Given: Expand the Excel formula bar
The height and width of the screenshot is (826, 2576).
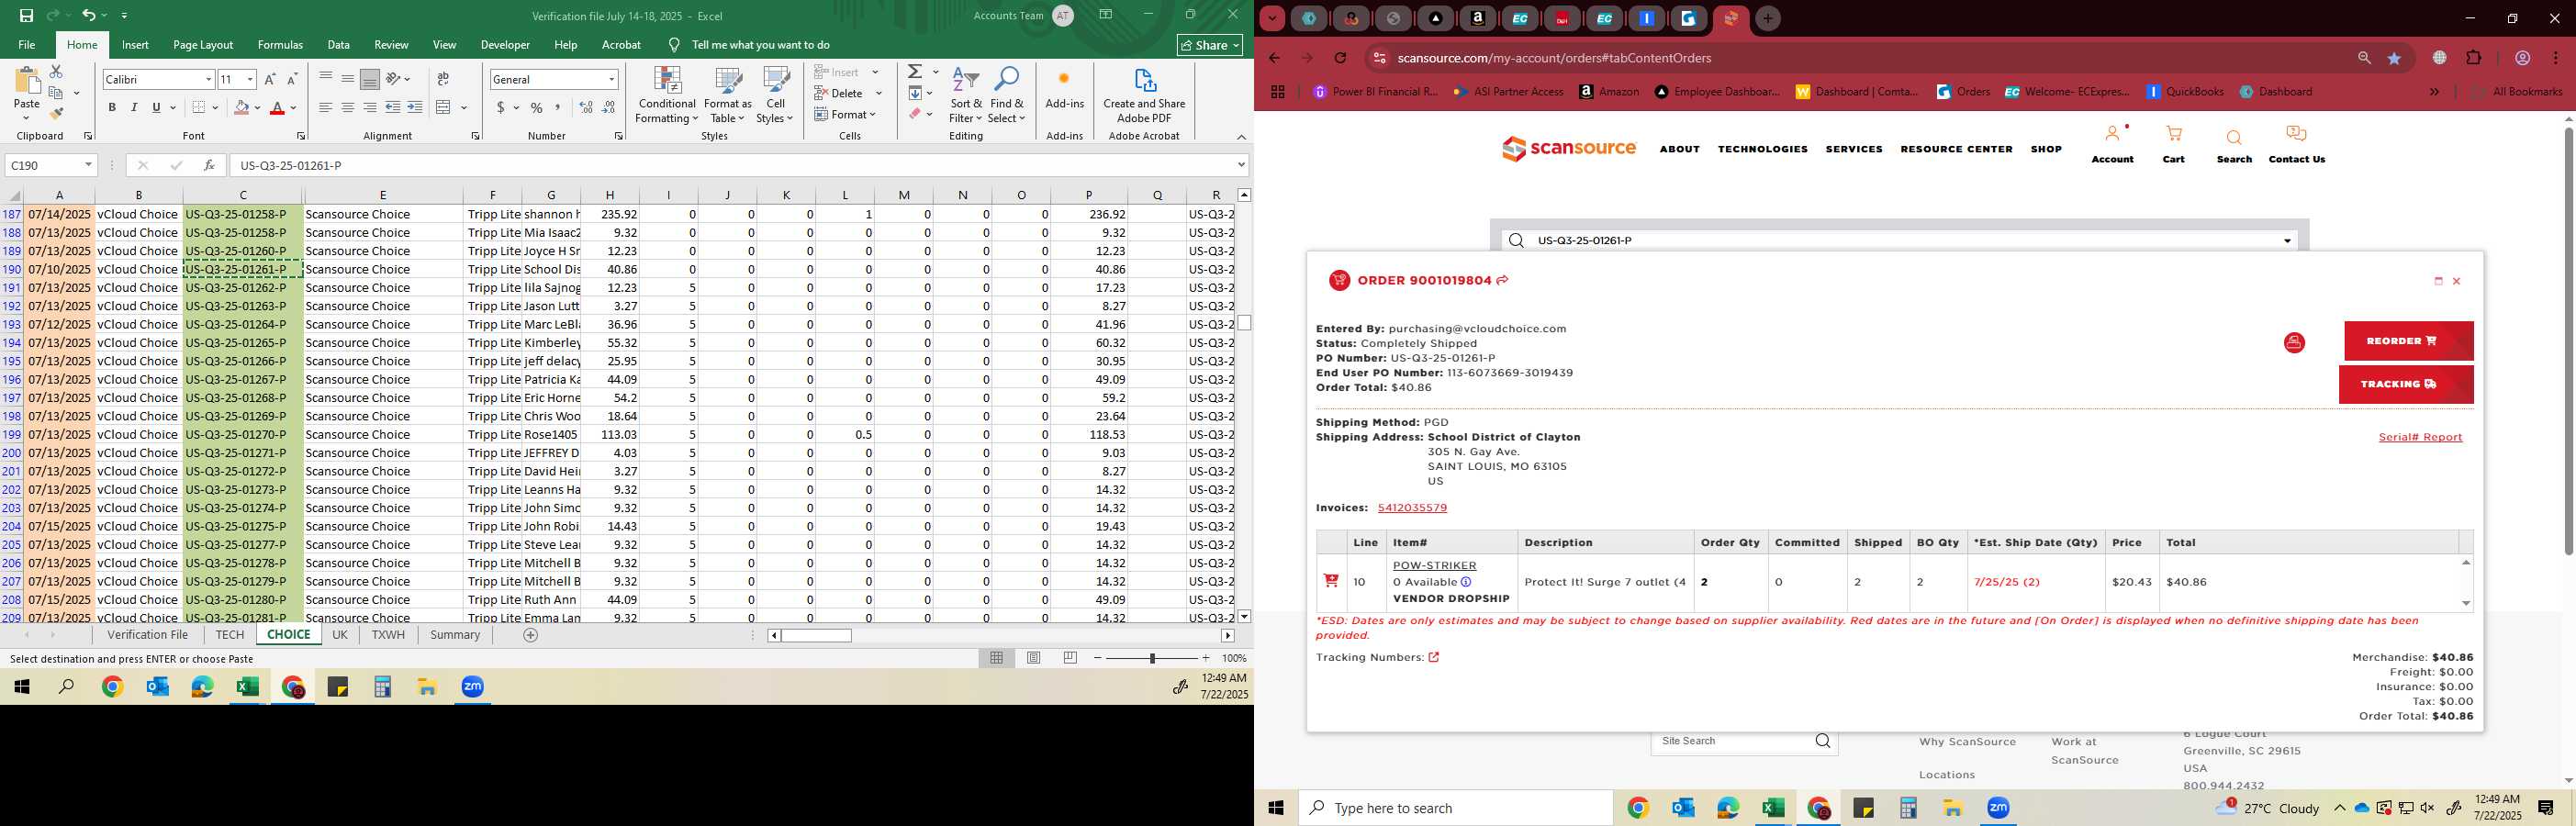Looking at the screenshot, I should point(1241,165).
